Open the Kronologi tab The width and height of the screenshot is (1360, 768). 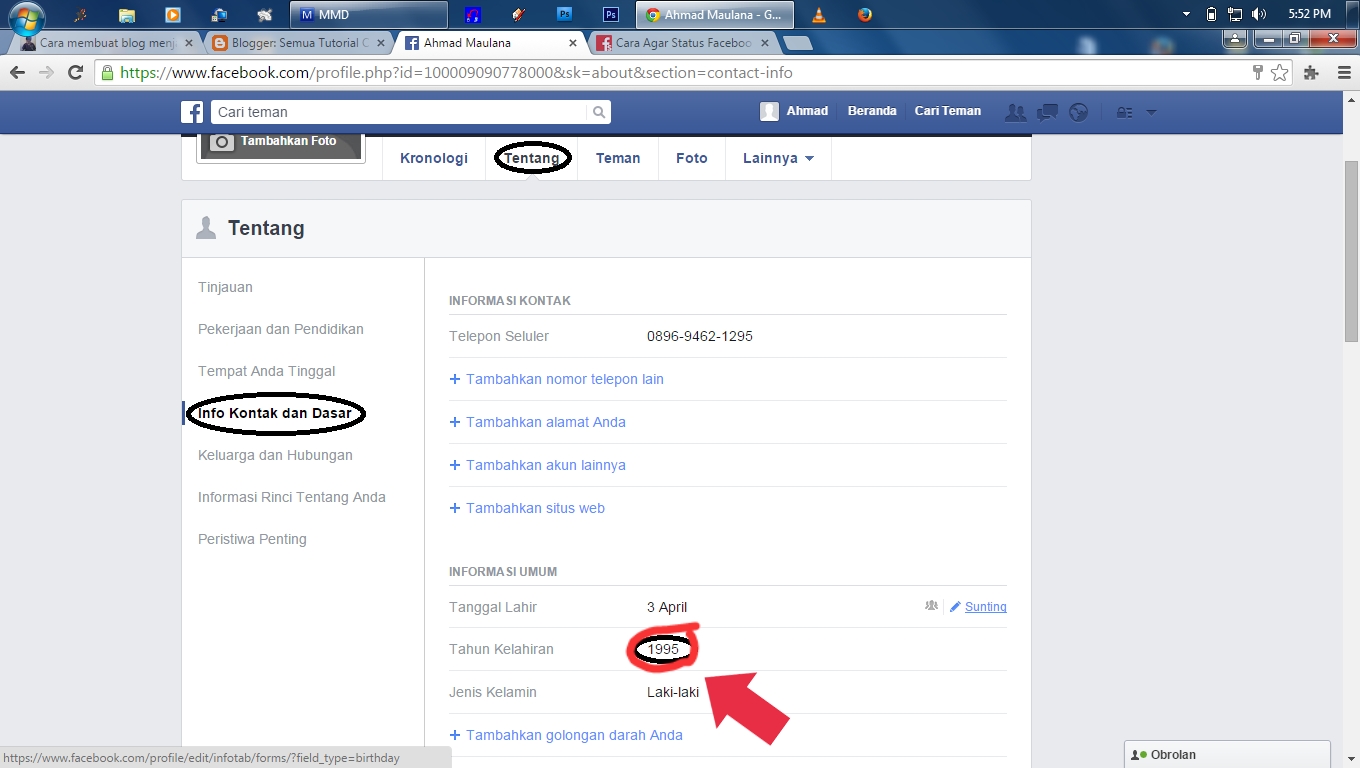(x=434, y=158)
